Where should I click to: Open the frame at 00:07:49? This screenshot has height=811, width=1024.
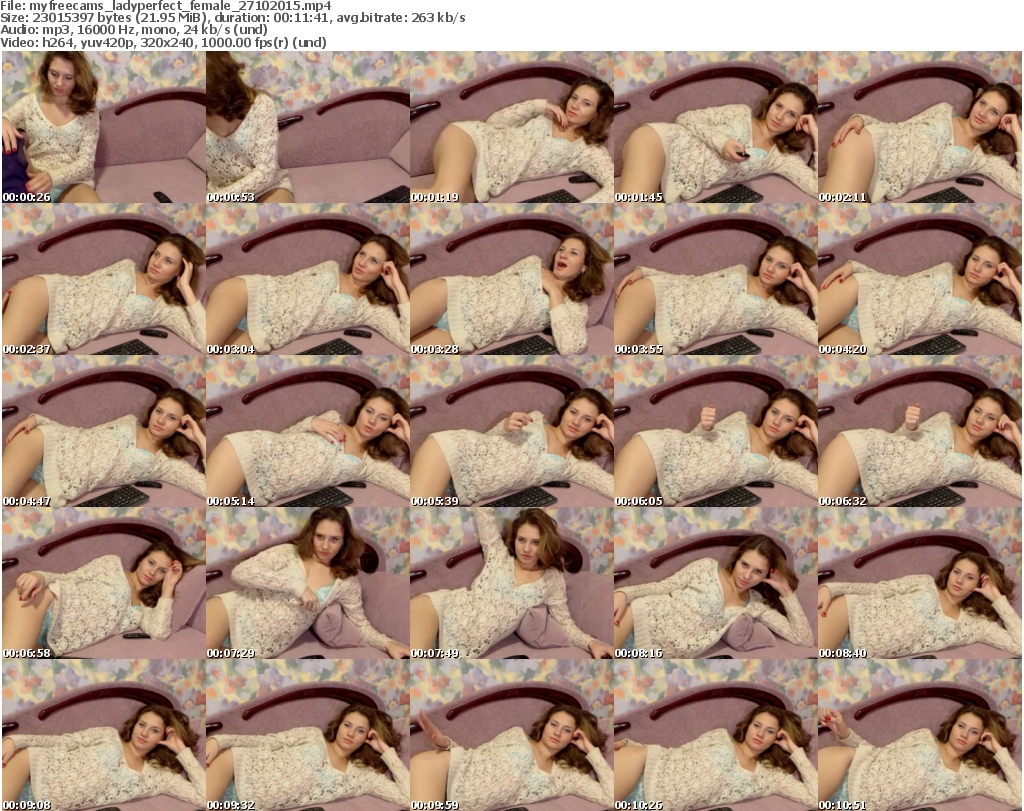coord(511,583)
